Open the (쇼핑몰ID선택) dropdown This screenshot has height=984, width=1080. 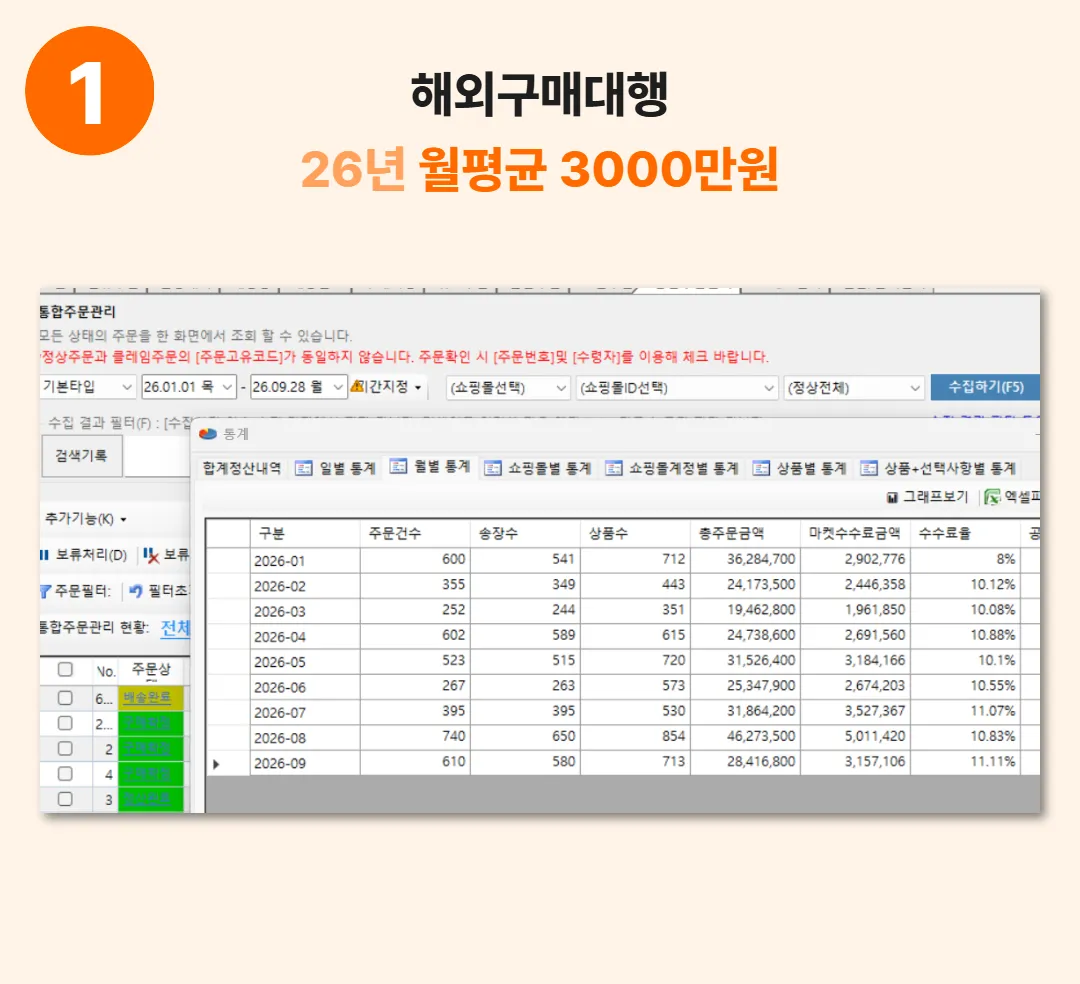tap(677, 388)
